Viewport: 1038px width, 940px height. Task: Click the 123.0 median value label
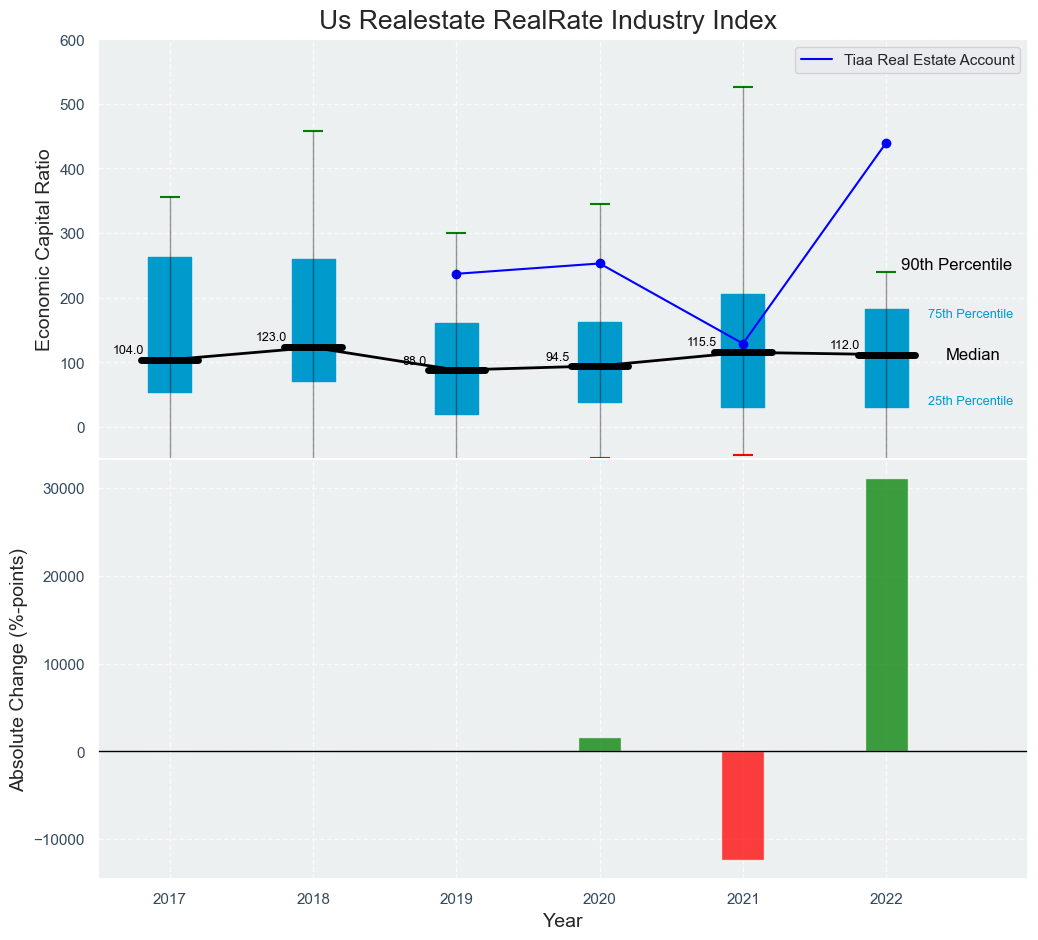click(271, 337)
